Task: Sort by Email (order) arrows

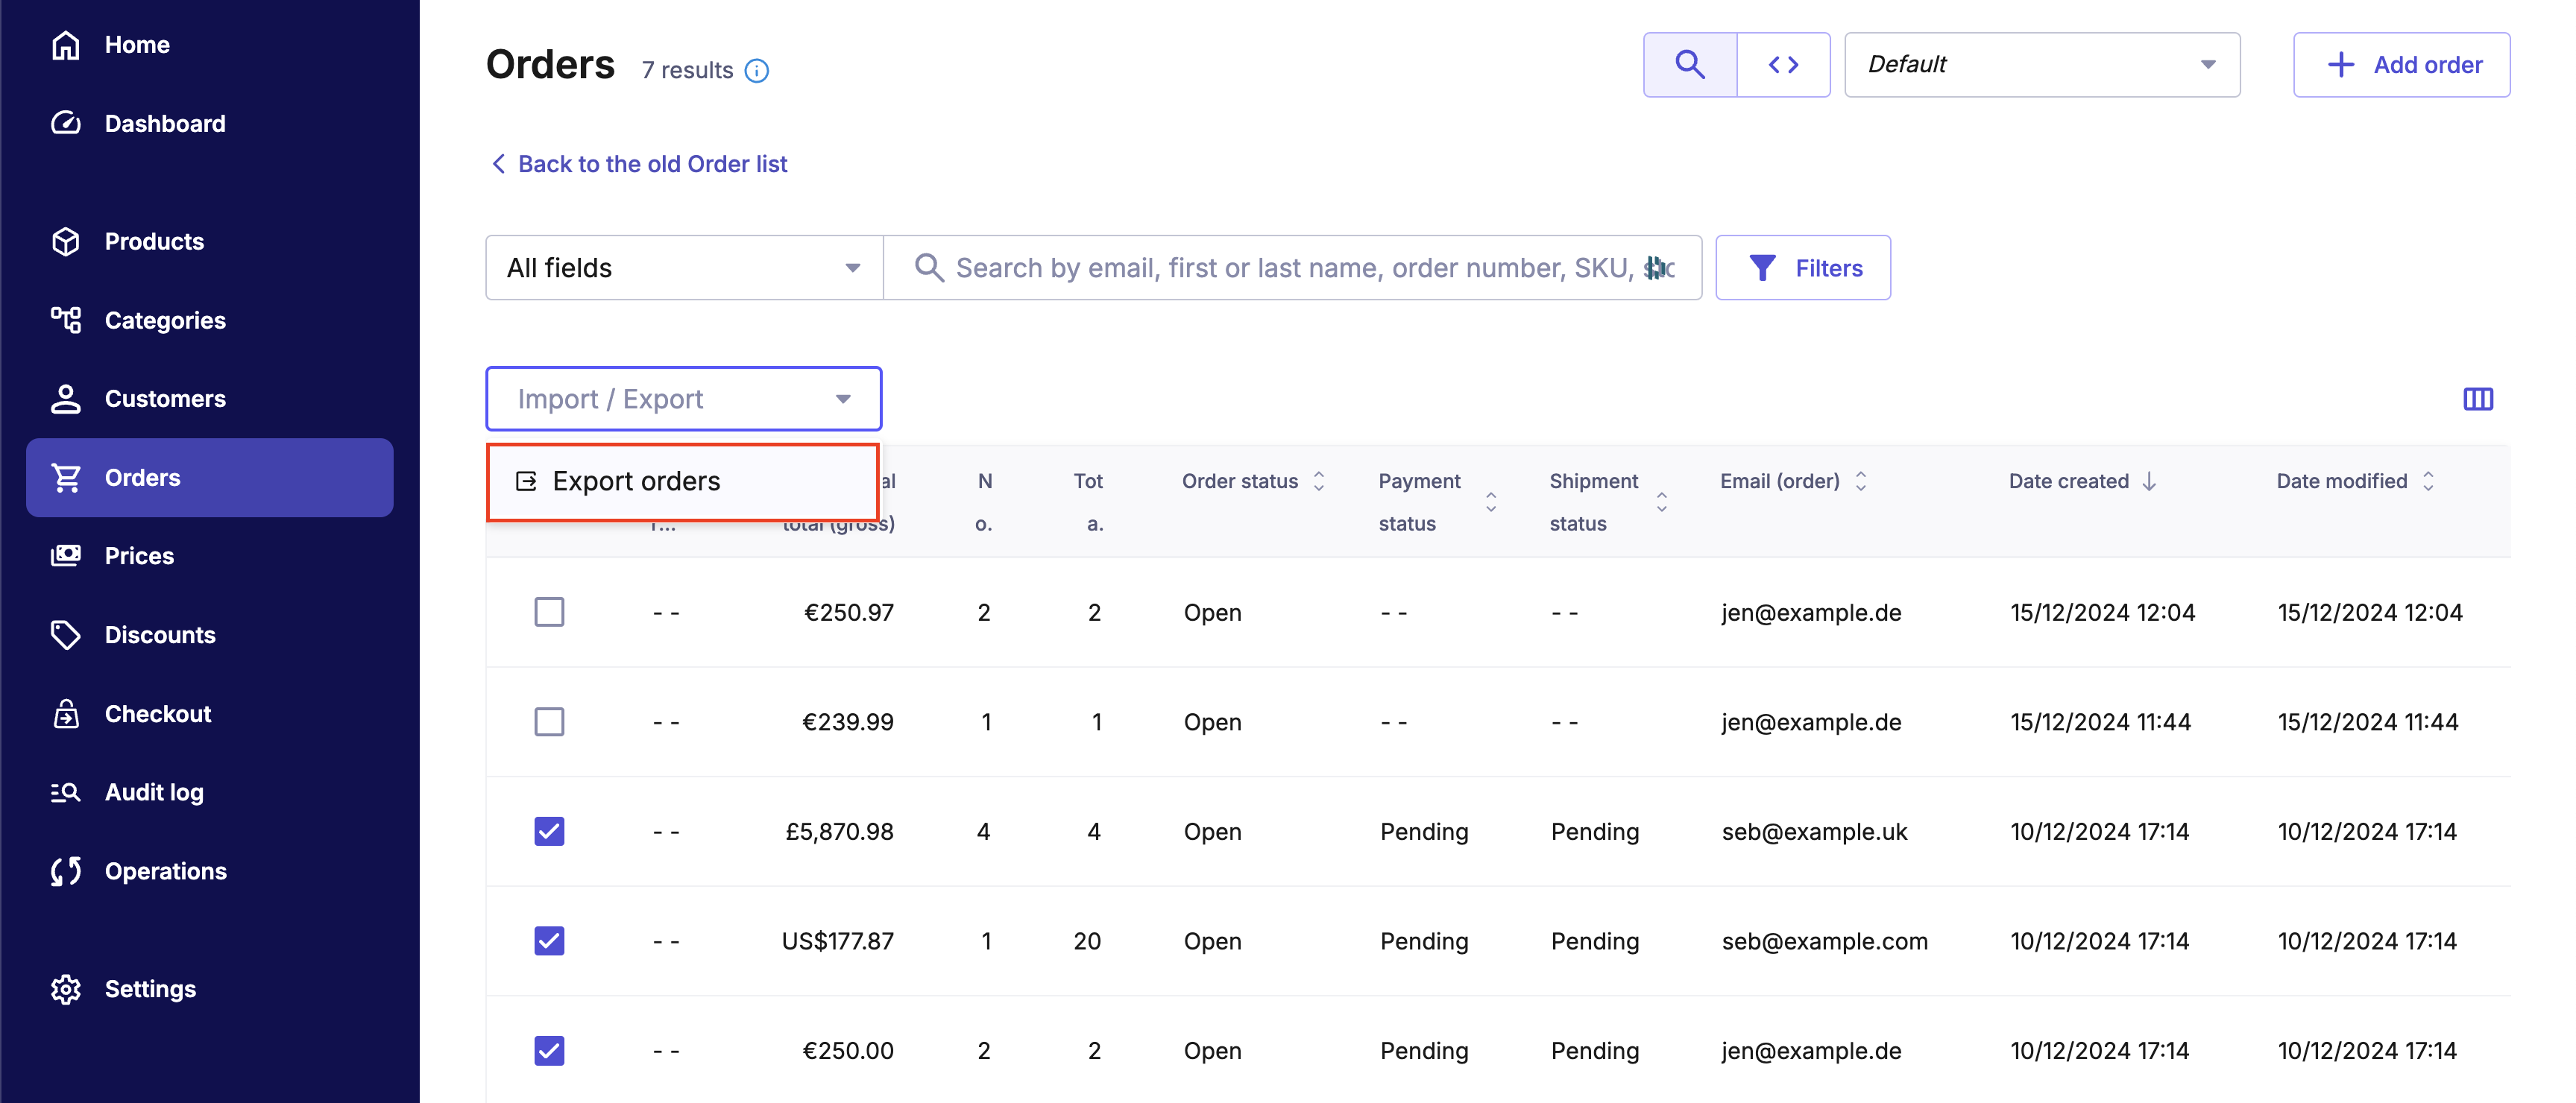Action: pos(1861,481)
